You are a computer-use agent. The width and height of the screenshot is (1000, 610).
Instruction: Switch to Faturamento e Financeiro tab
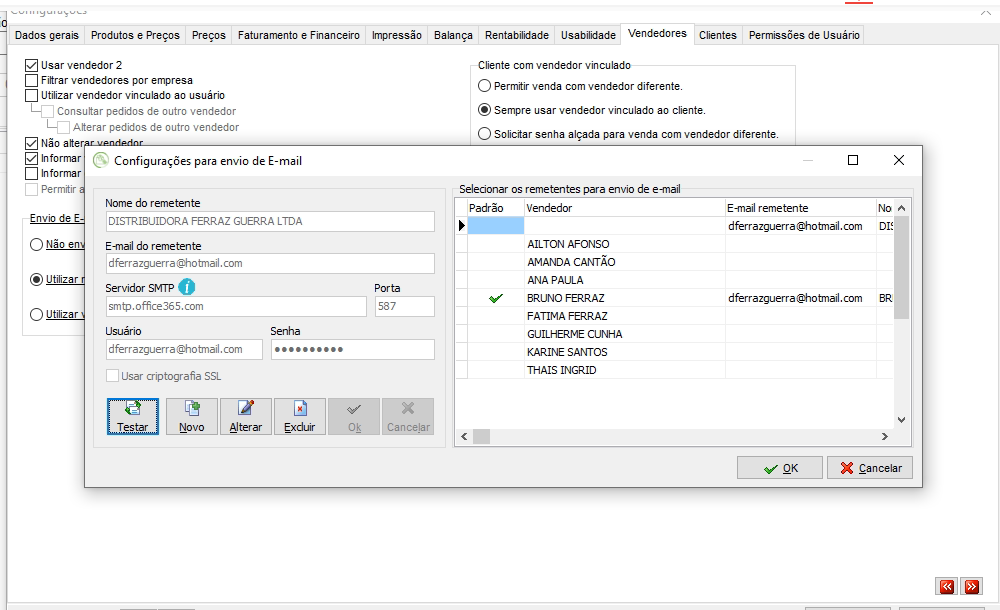point(298,35)
